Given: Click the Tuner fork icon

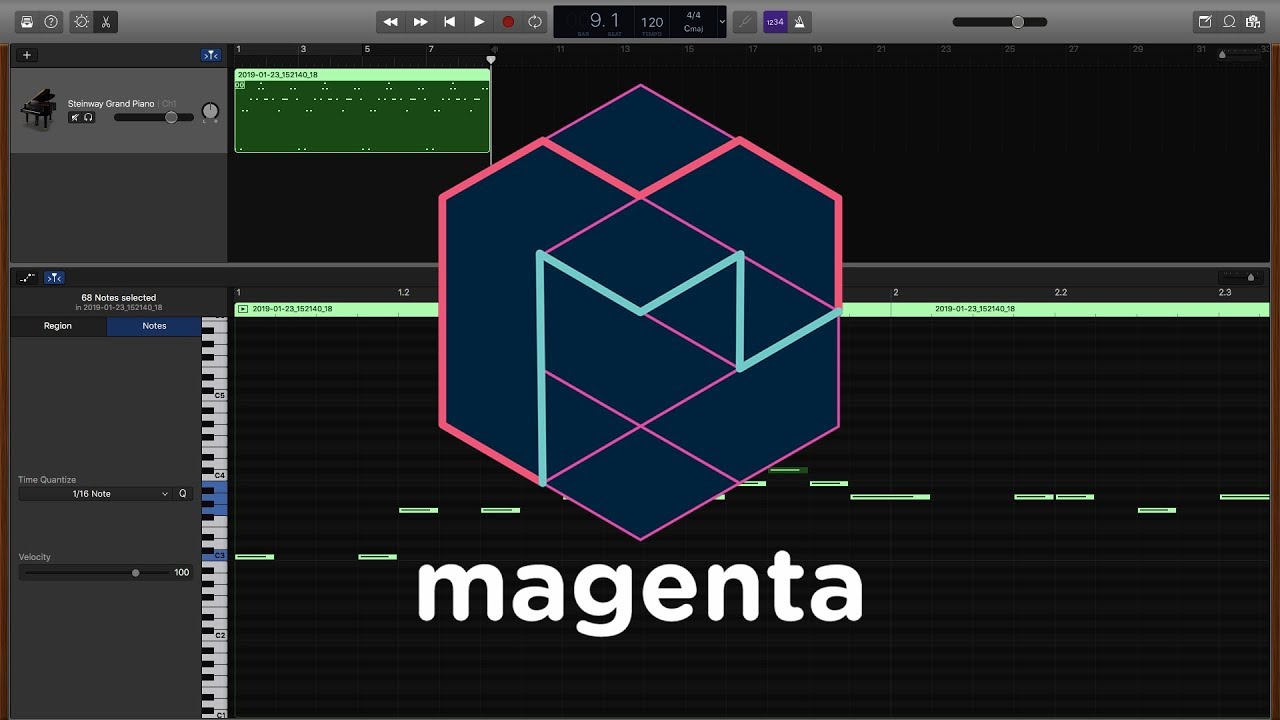Looking at the screenshot, I should coord(744,22).
